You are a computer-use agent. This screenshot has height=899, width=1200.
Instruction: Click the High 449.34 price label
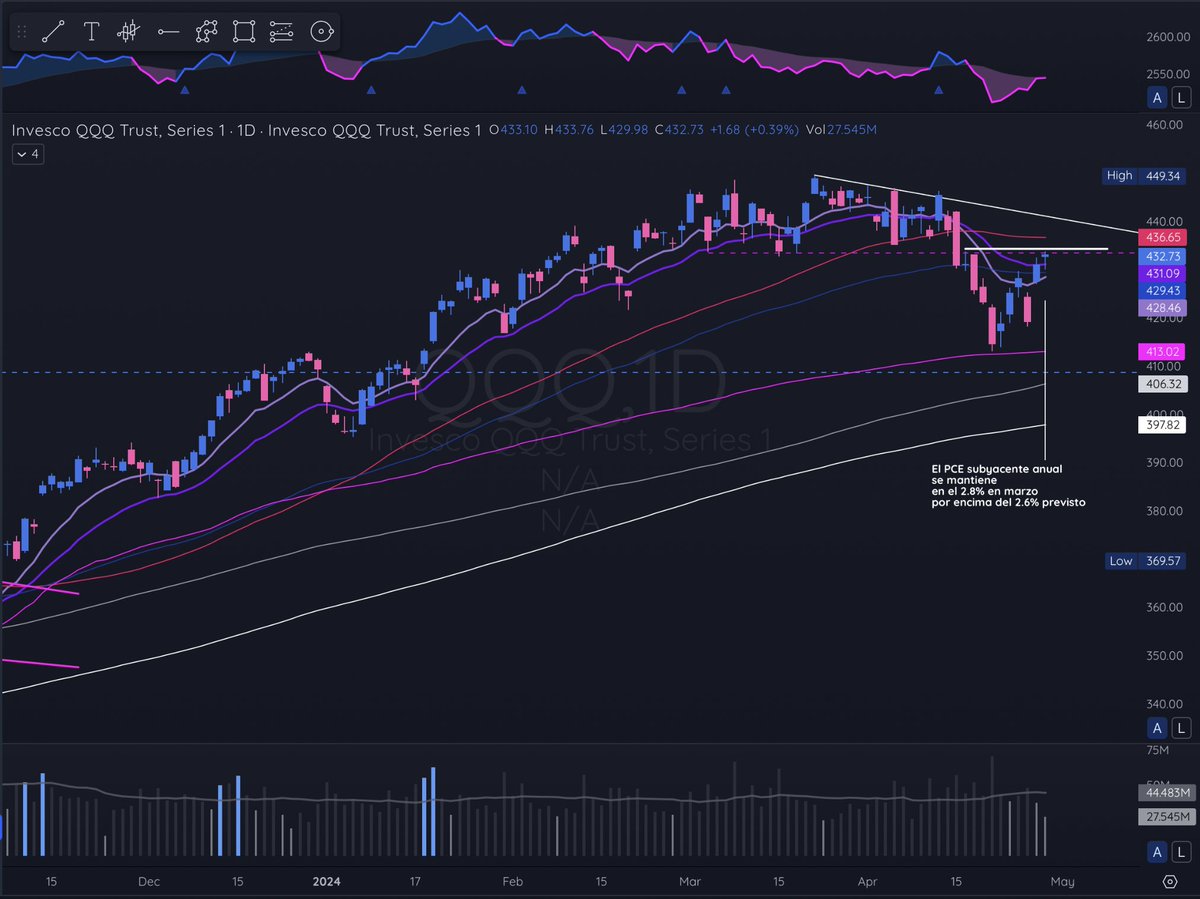pos(1144,175)
